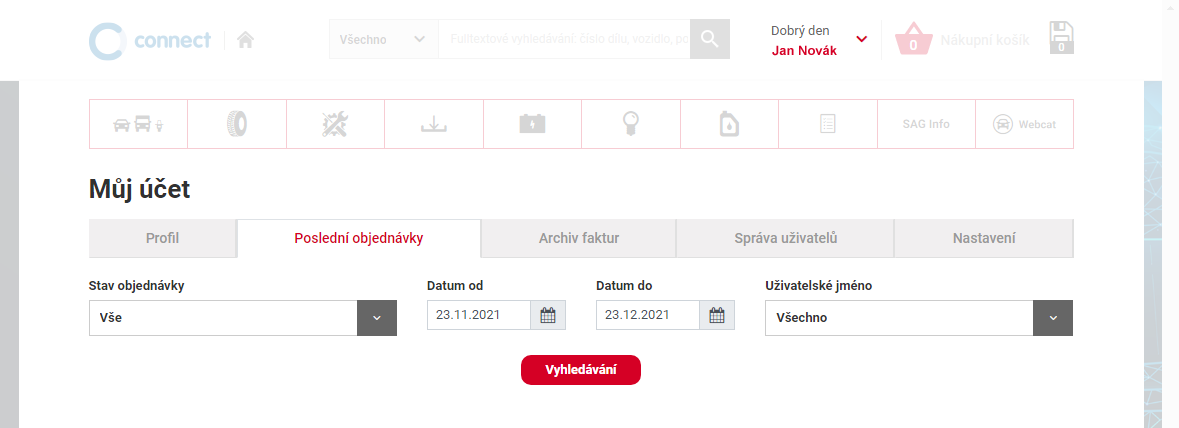The height and width of the screenshot is (428, 1179).
Task: Switch to the Správa uživatelů tab
Action: coord(784,238)
